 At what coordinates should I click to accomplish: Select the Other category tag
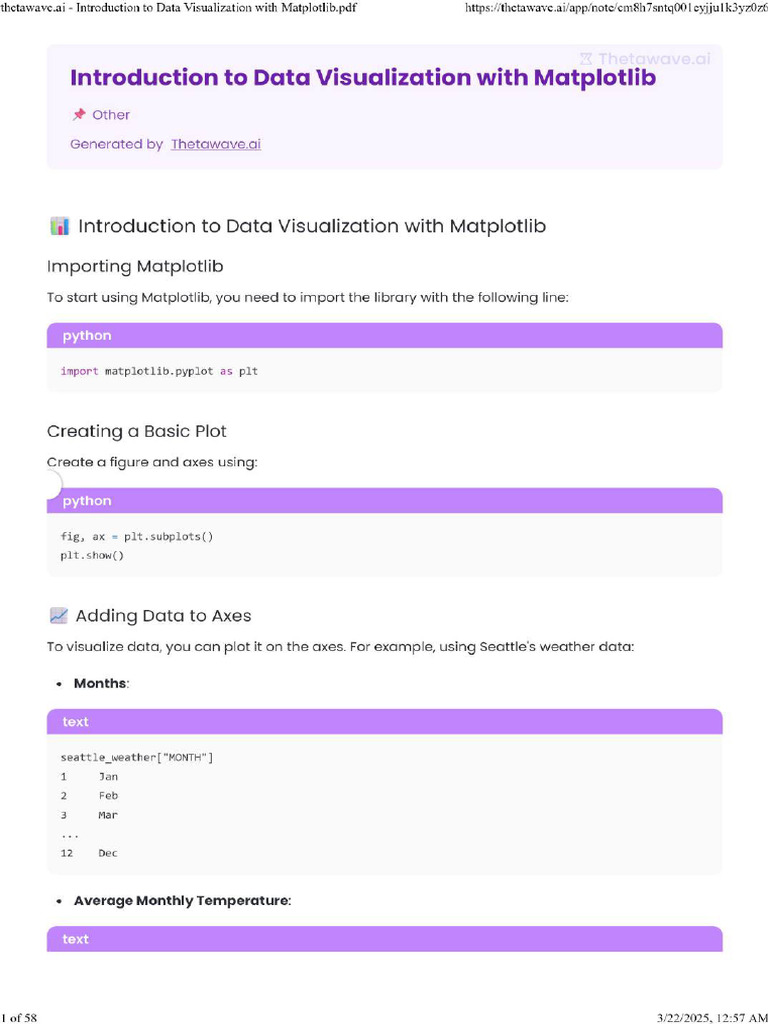(x=111, y=115)
